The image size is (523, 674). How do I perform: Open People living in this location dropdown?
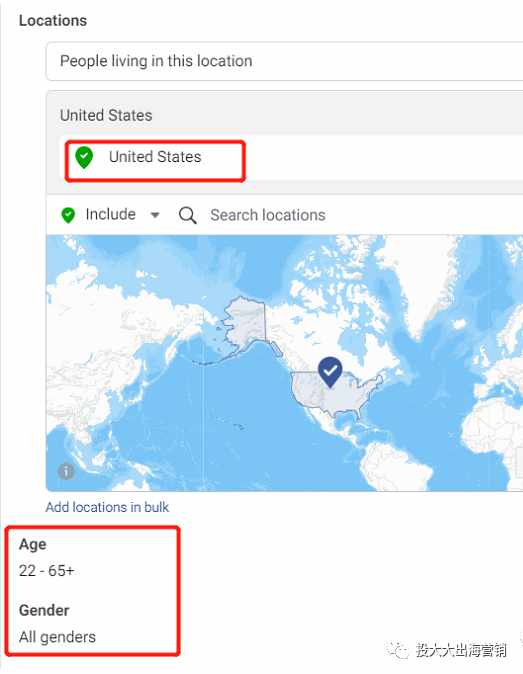pyautogui.click(x=284, y=61)
